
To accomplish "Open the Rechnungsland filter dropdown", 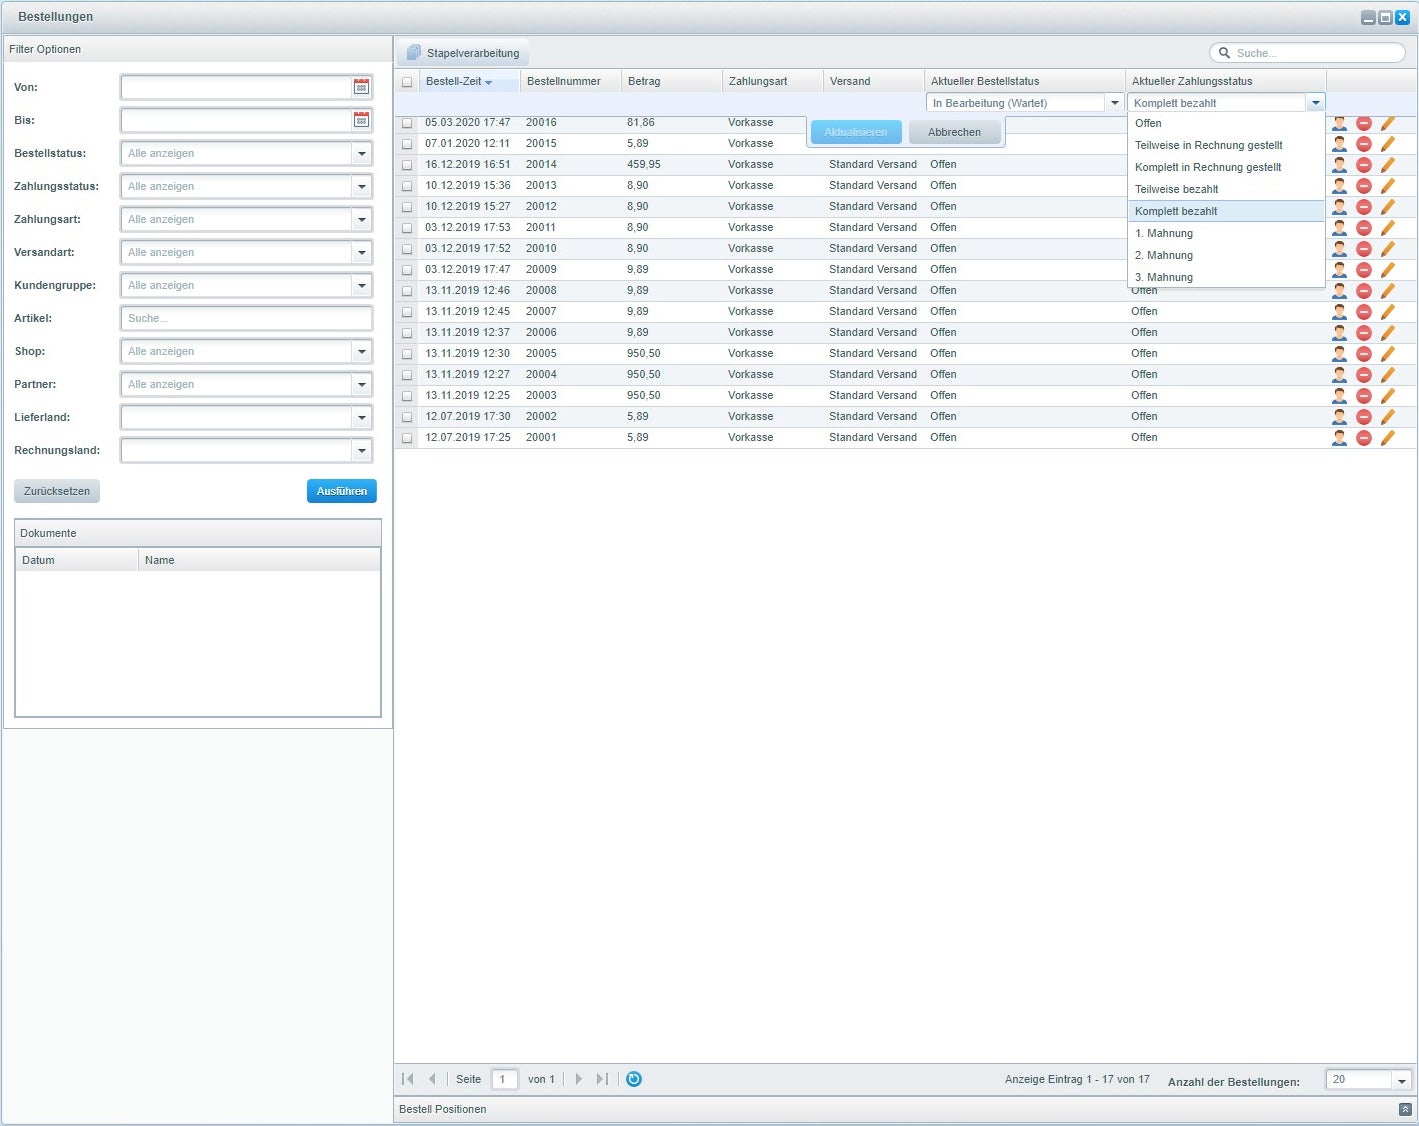I will (362, 451).
